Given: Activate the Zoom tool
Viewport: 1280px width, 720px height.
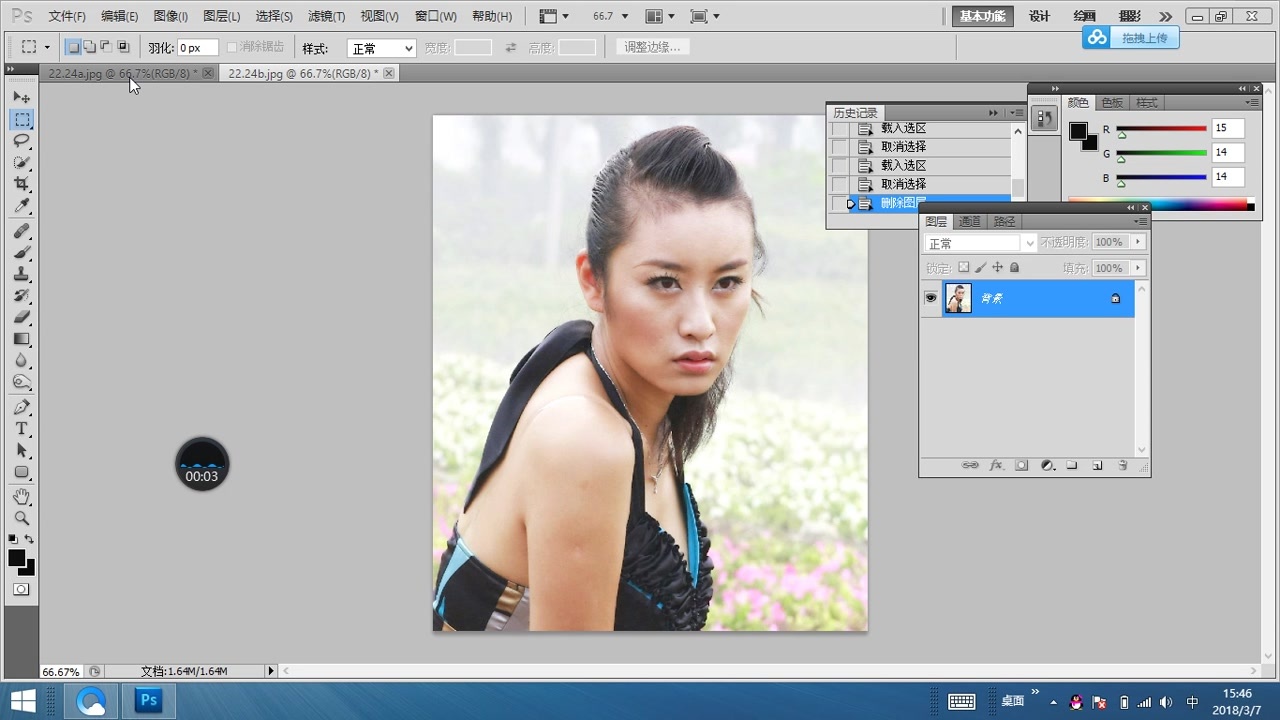Looking at the screenshot, I should [21, 518].
